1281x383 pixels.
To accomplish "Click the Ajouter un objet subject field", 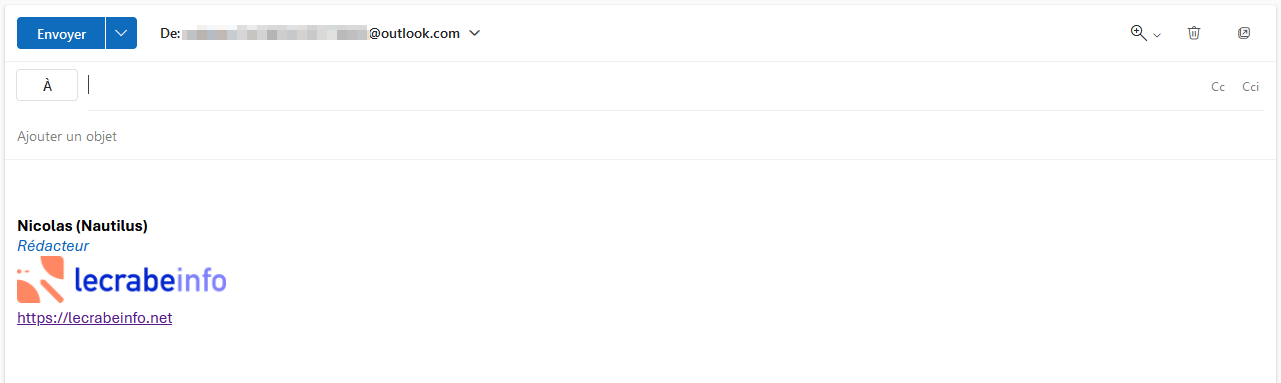I will (640, 136).
